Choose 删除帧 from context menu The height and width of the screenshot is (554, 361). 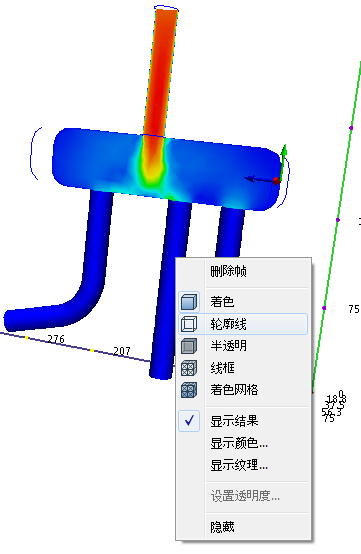(x=229, y=271)
